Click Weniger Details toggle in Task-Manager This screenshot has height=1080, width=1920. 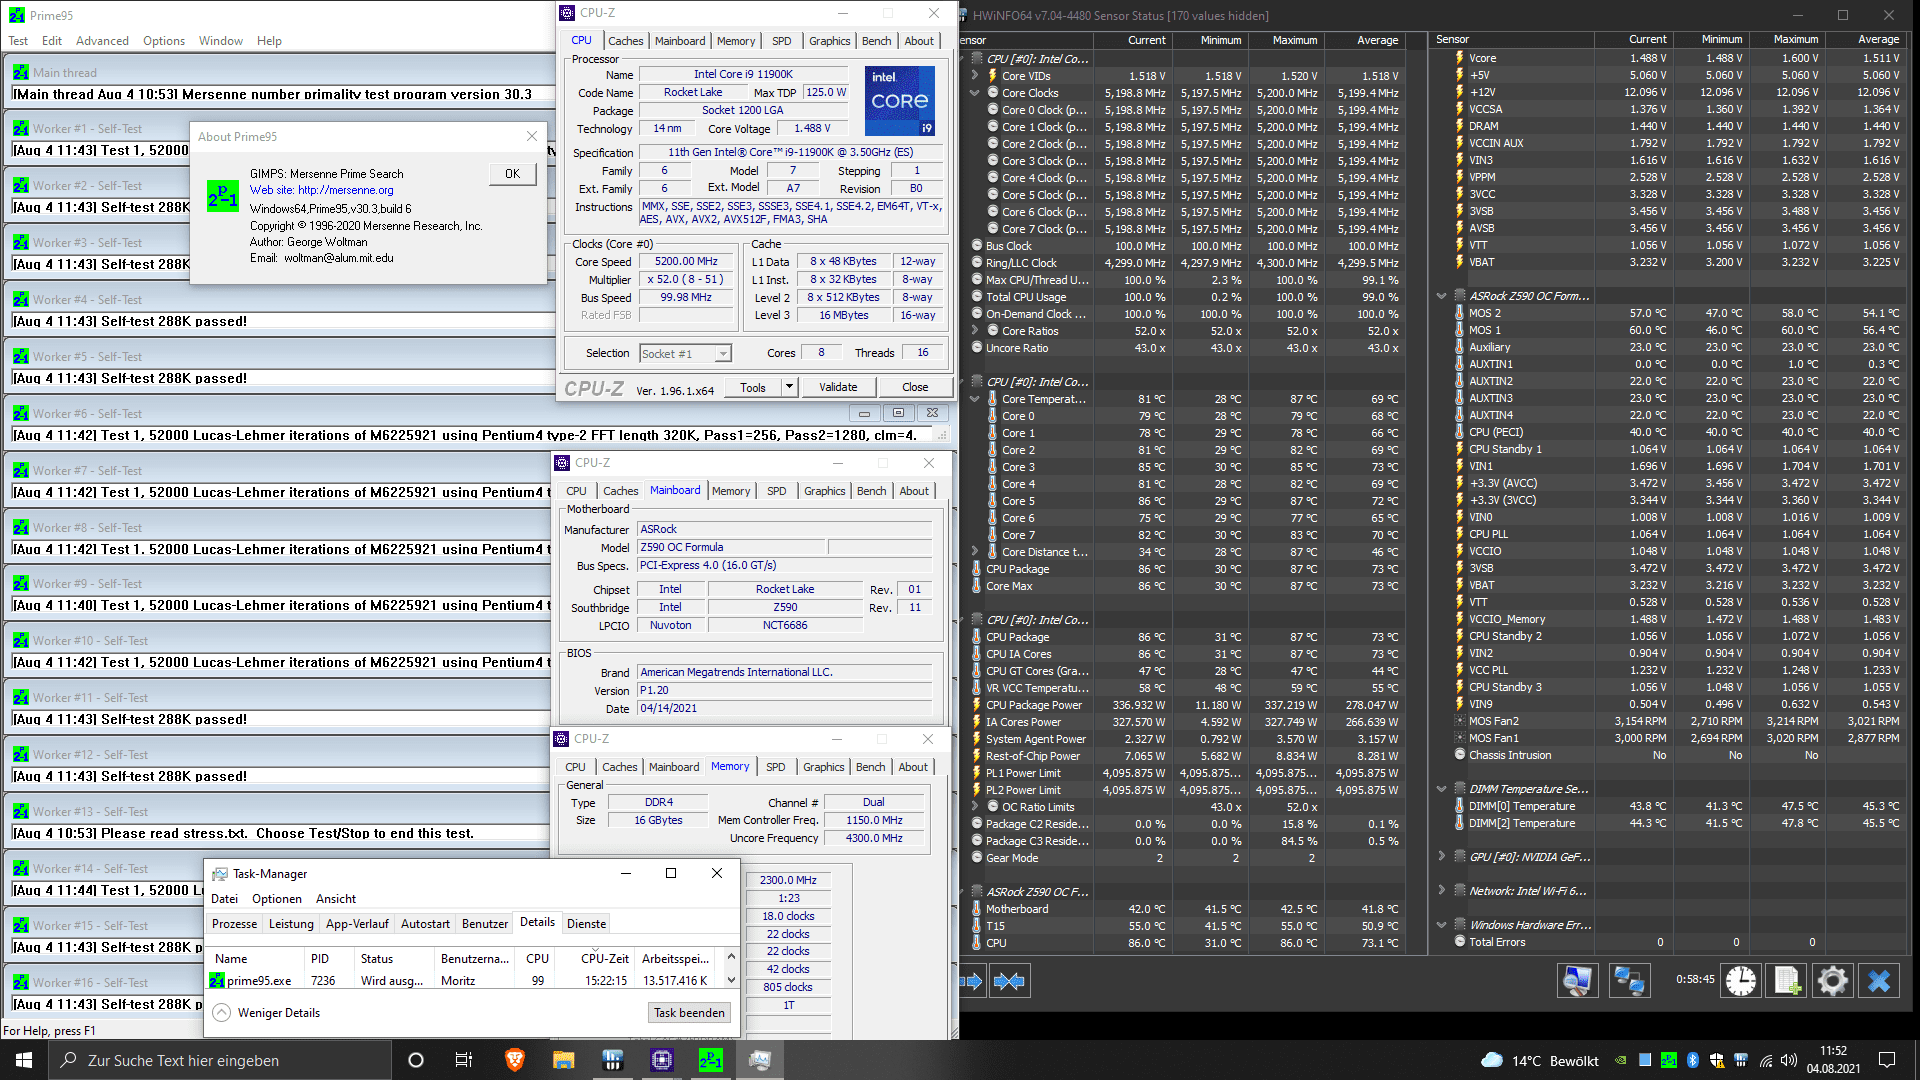(267, 1013)
